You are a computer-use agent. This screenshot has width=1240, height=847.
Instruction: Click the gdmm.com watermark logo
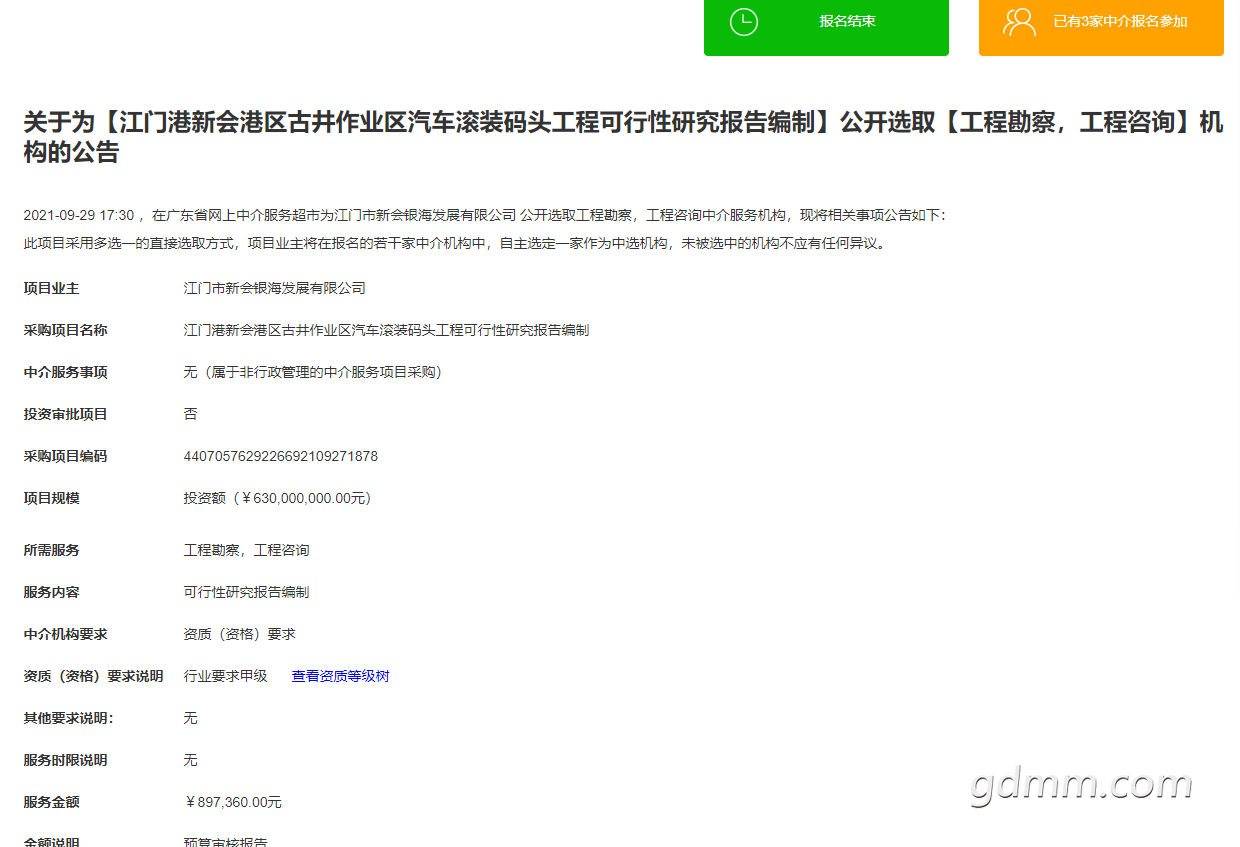click(x=1081, y=785)
